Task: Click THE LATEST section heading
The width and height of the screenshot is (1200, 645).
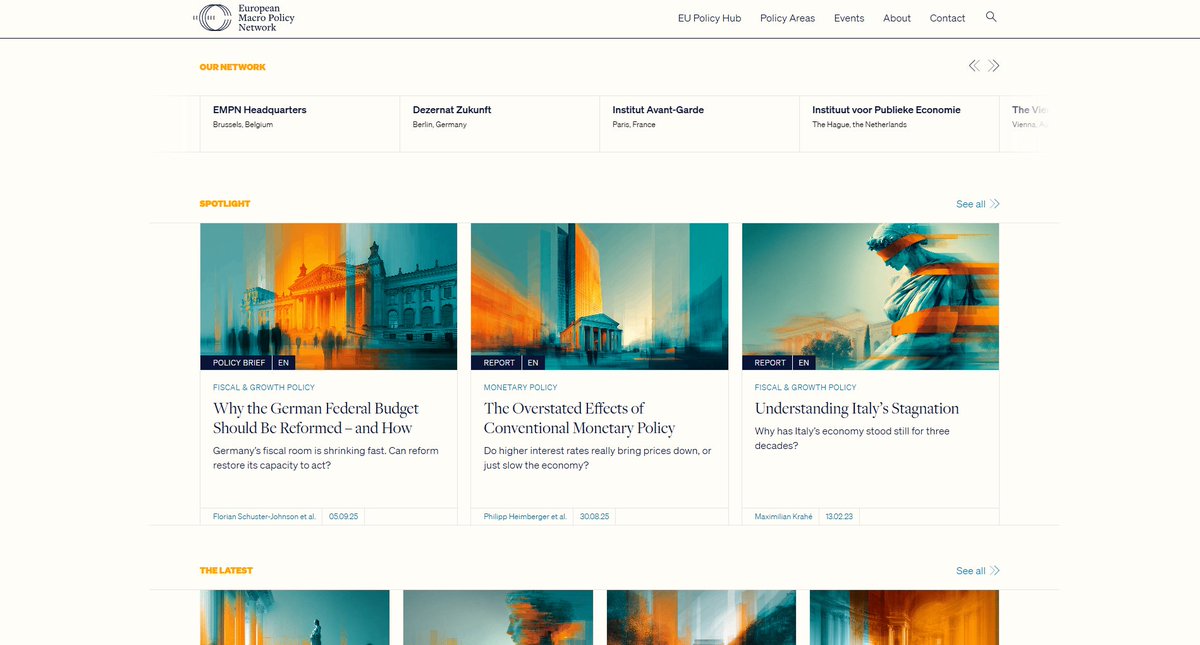Action: coord(226,571)
